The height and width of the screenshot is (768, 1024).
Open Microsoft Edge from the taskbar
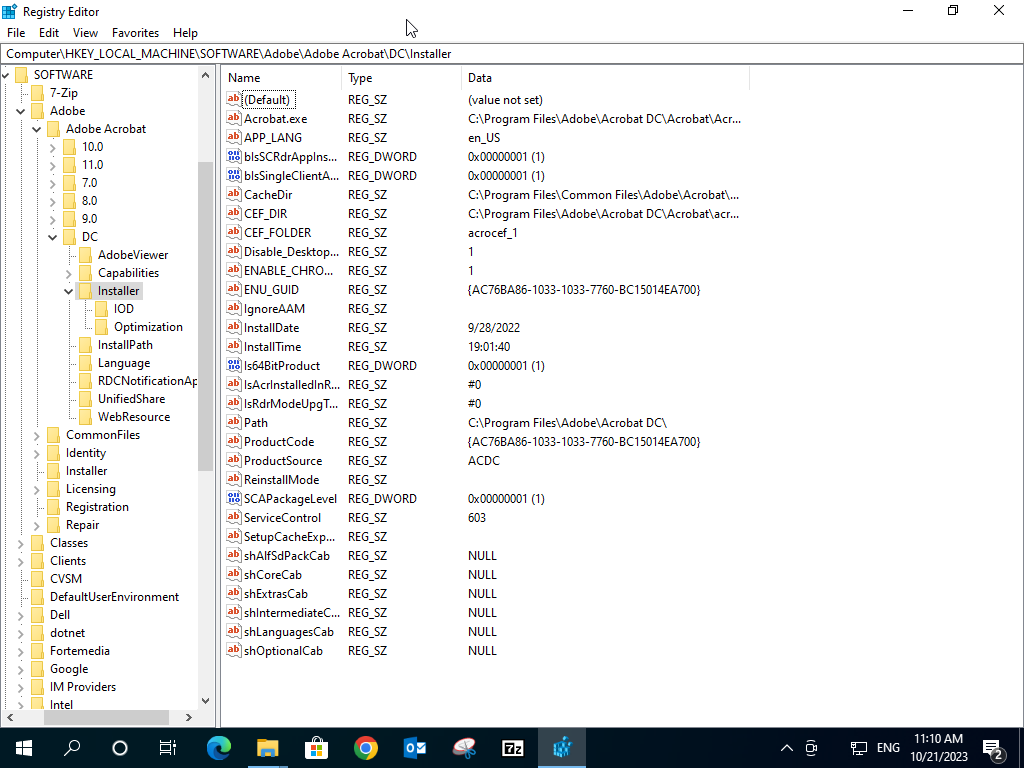[x=218, y=748]
